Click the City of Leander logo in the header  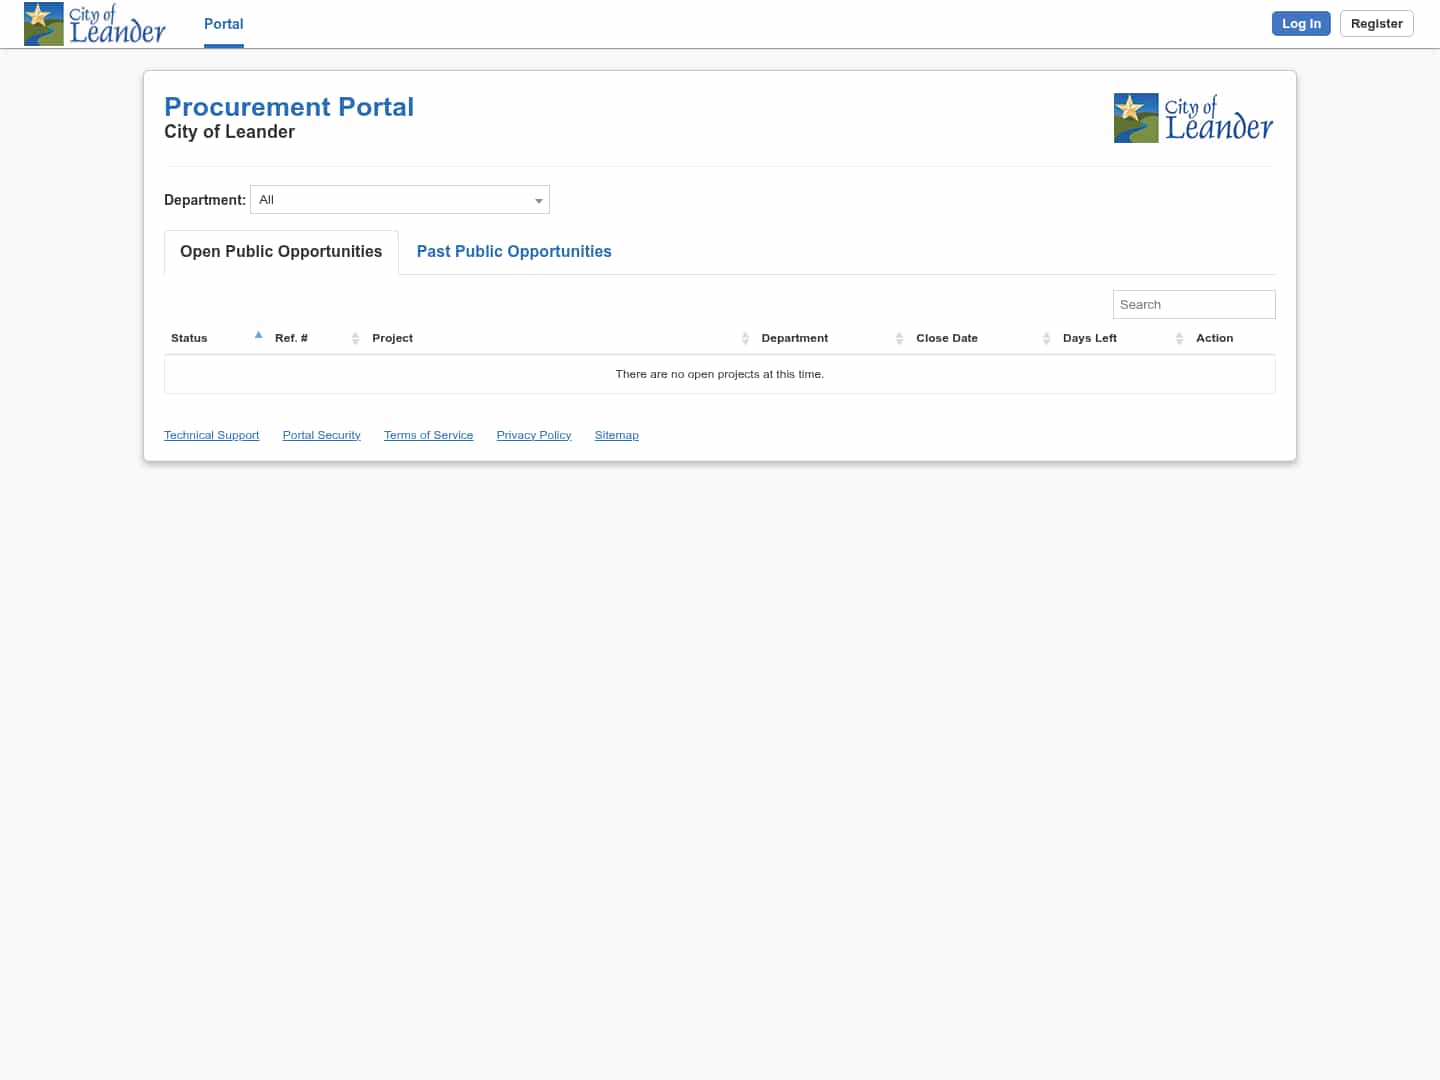(x=95, y=23)
